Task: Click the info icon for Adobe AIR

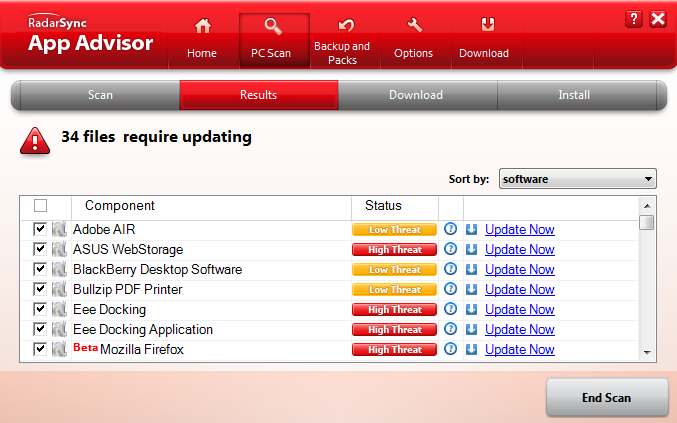Action: click(x=450, y=229)
